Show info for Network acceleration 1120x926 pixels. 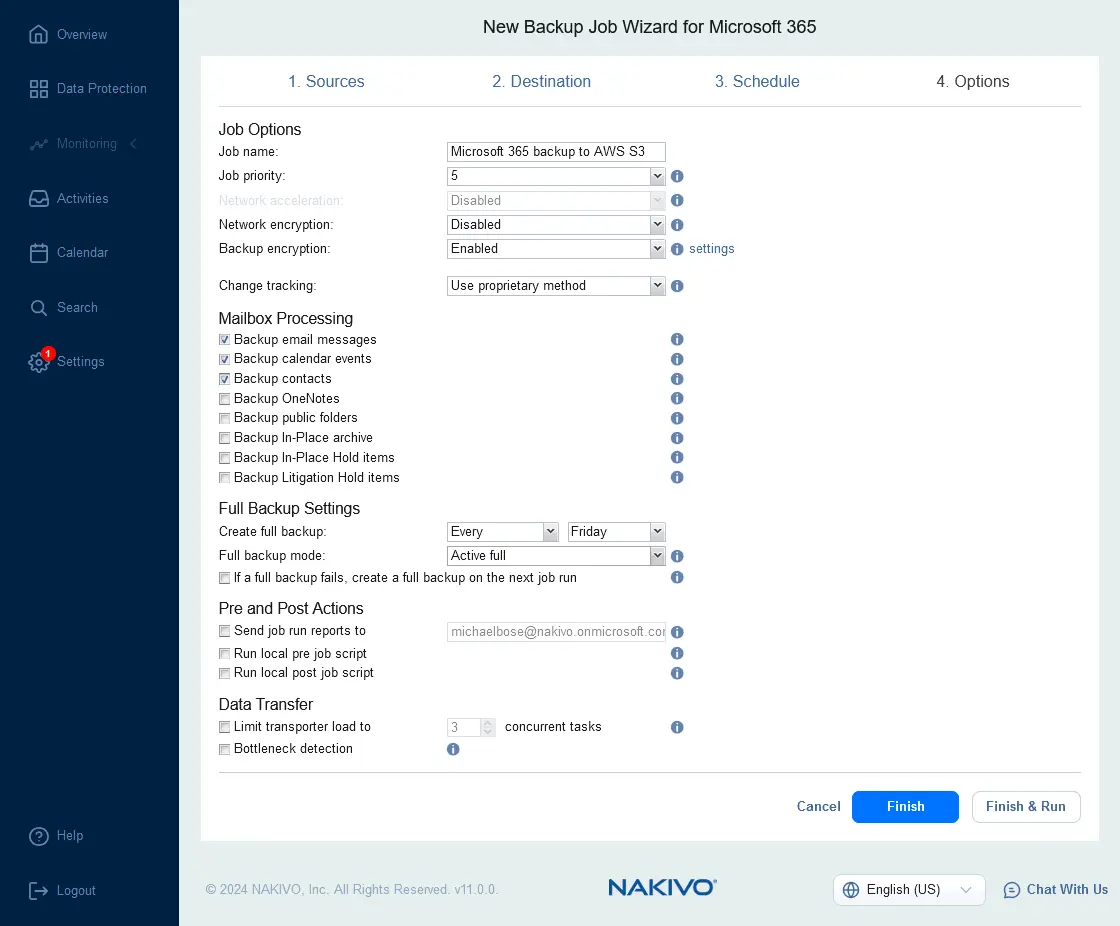point(677,200)
